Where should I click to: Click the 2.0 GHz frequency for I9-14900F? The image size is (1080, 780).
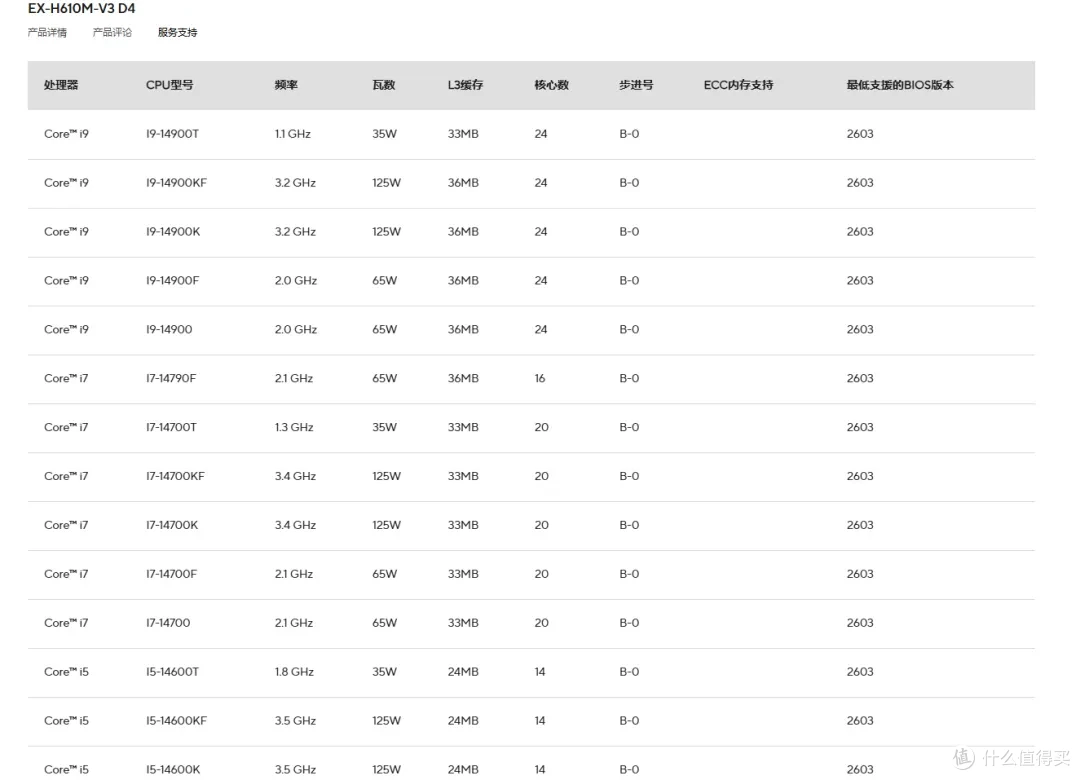[x=296, y=280]
